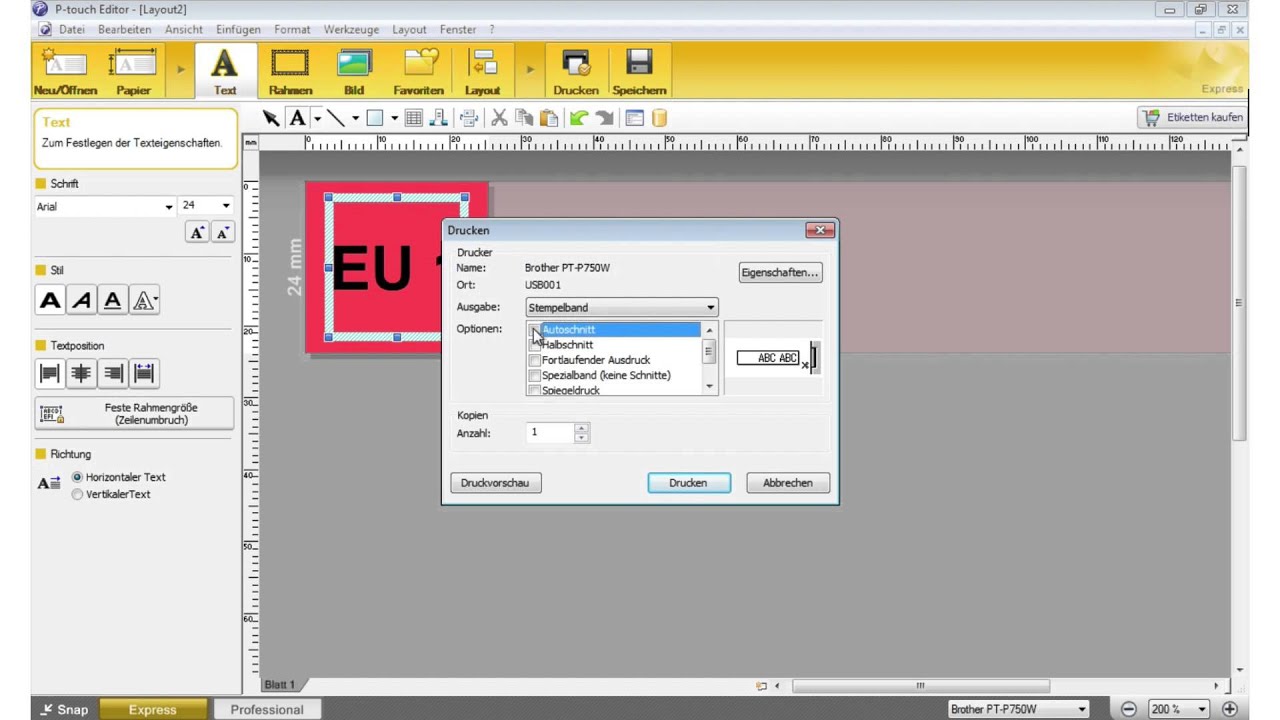Select the line drawing tool
Screen dimensions: 1280x720
pos(336,118)
